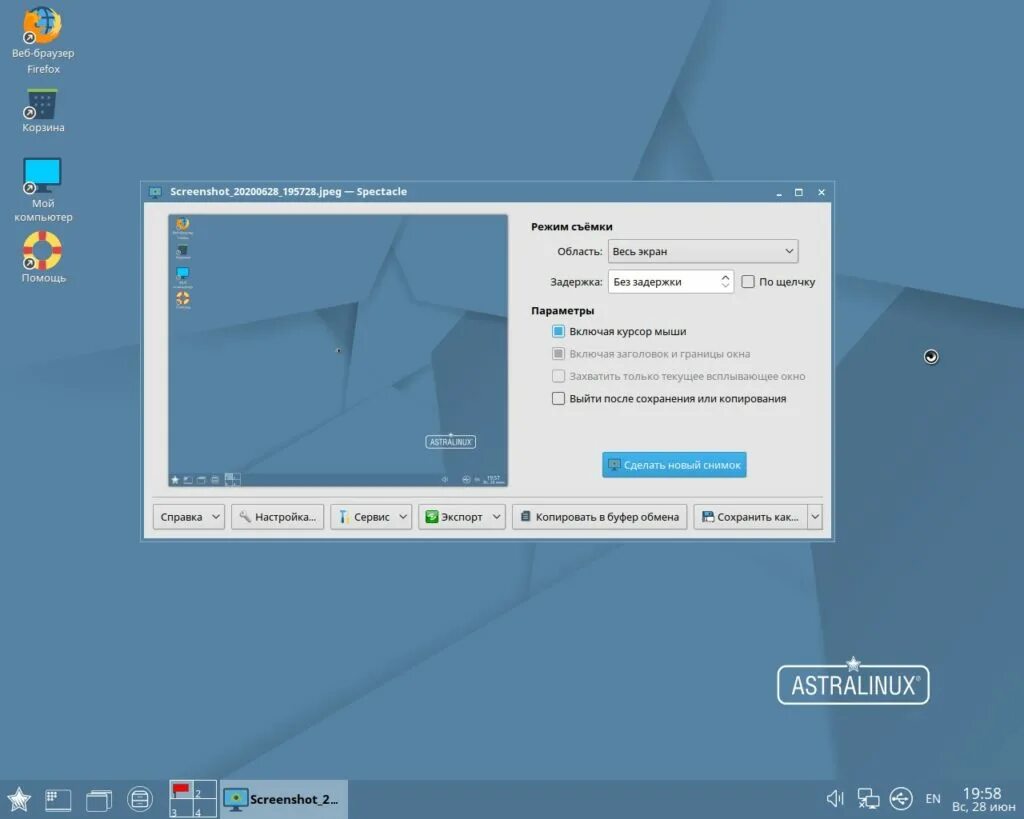Enable Выйти после сохранения или копирования

click(x=558, y=398)
